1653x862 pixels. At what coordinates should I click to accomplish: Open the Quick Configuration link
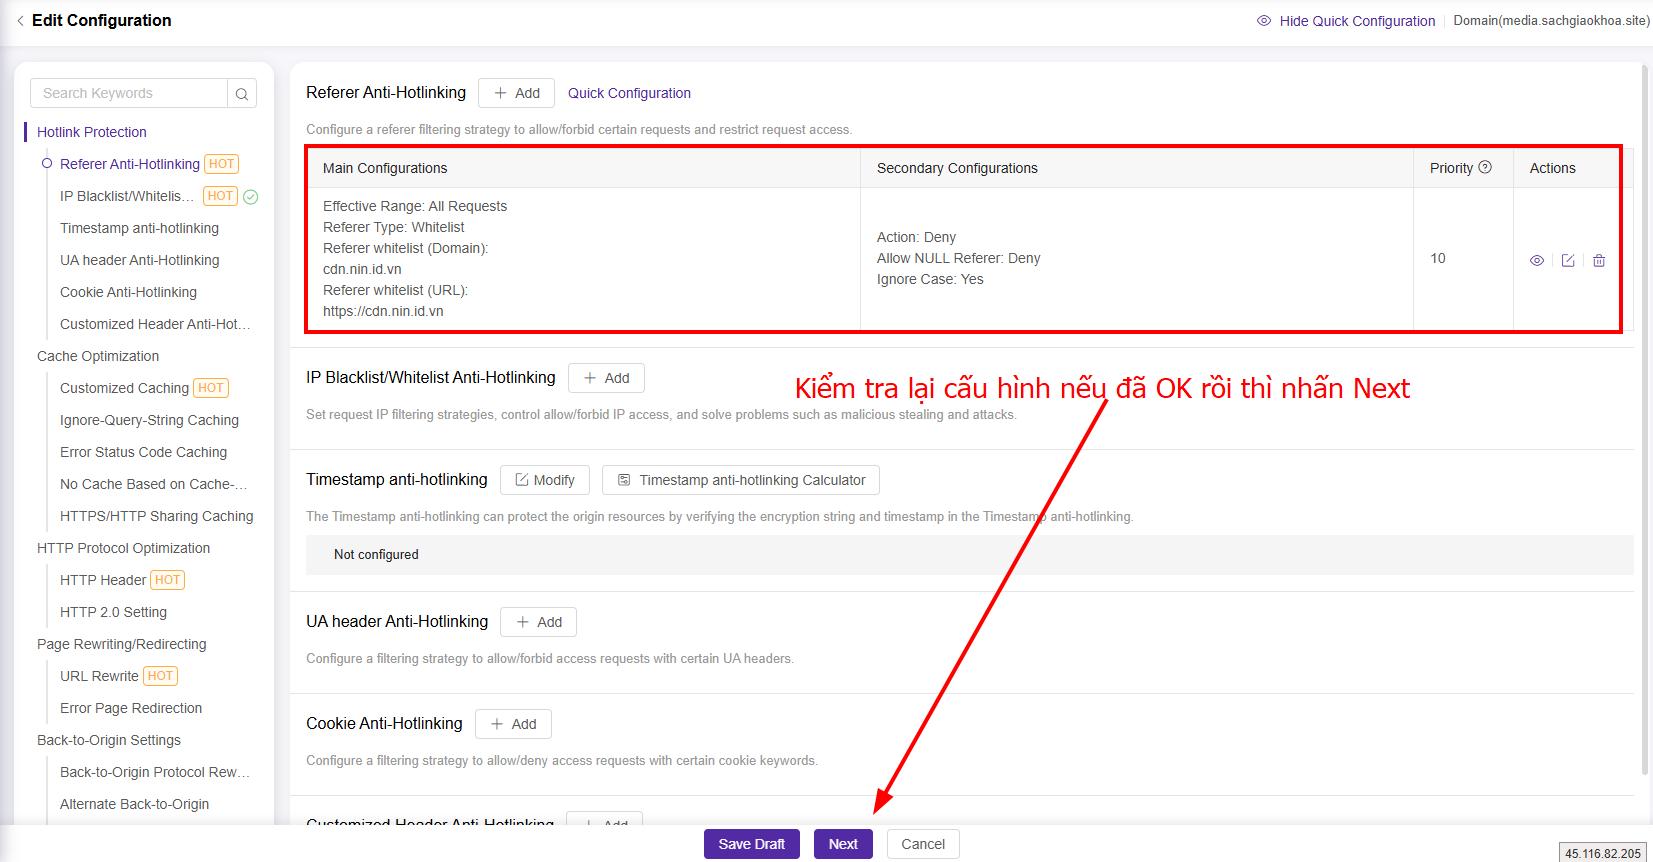tap(629, 93)
